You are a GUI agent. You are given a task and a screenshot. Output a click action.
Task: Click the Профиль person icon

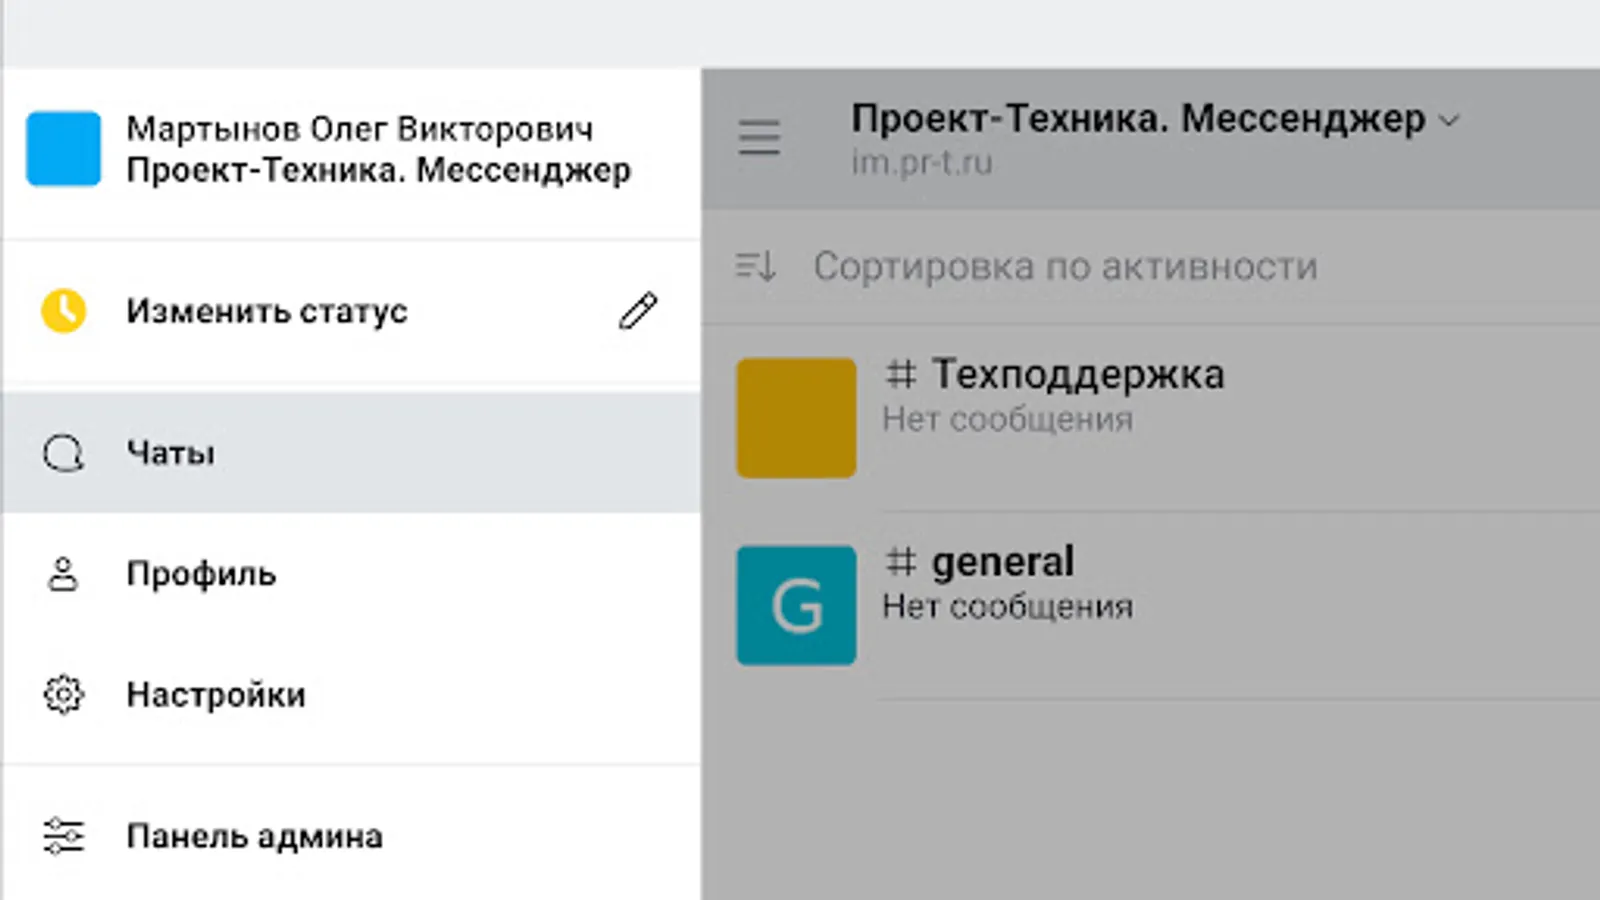coord(63,574)
